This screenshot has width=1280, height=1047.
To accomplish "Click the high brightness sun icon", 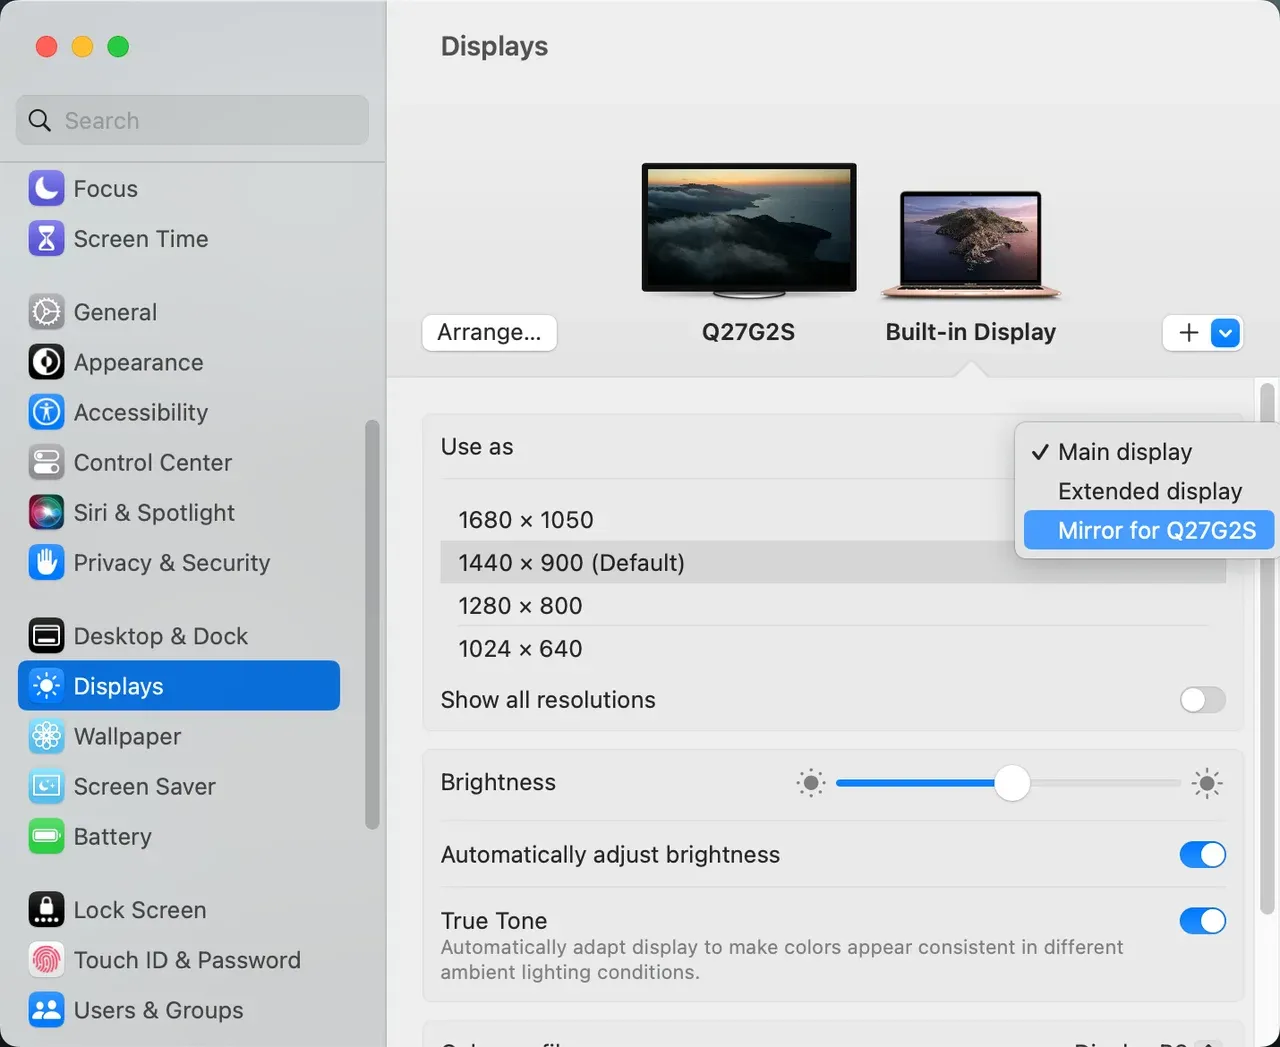I will point(1207,783).
